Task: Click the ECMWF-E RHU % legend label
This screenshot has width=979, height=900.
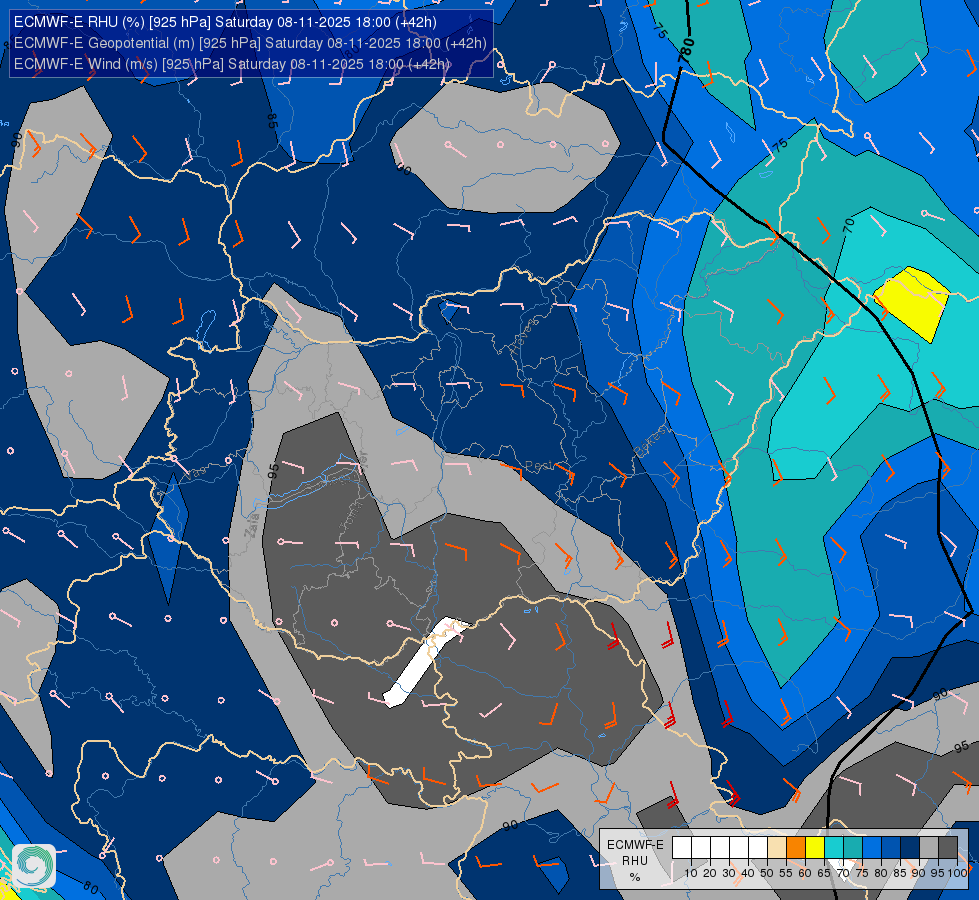Action: coord(635,861)
